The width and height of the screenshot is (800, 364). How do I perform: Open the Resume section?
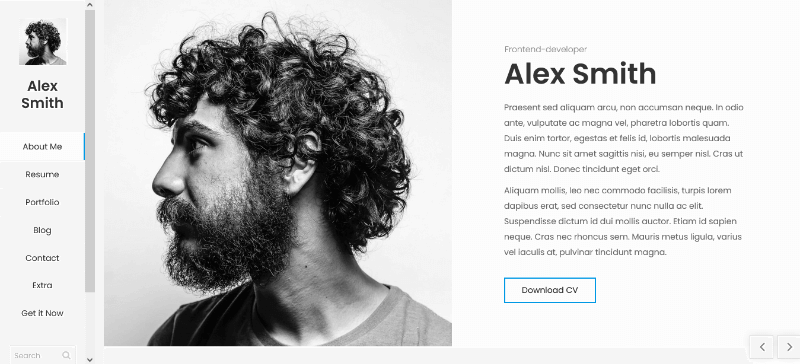pos(42,174)
